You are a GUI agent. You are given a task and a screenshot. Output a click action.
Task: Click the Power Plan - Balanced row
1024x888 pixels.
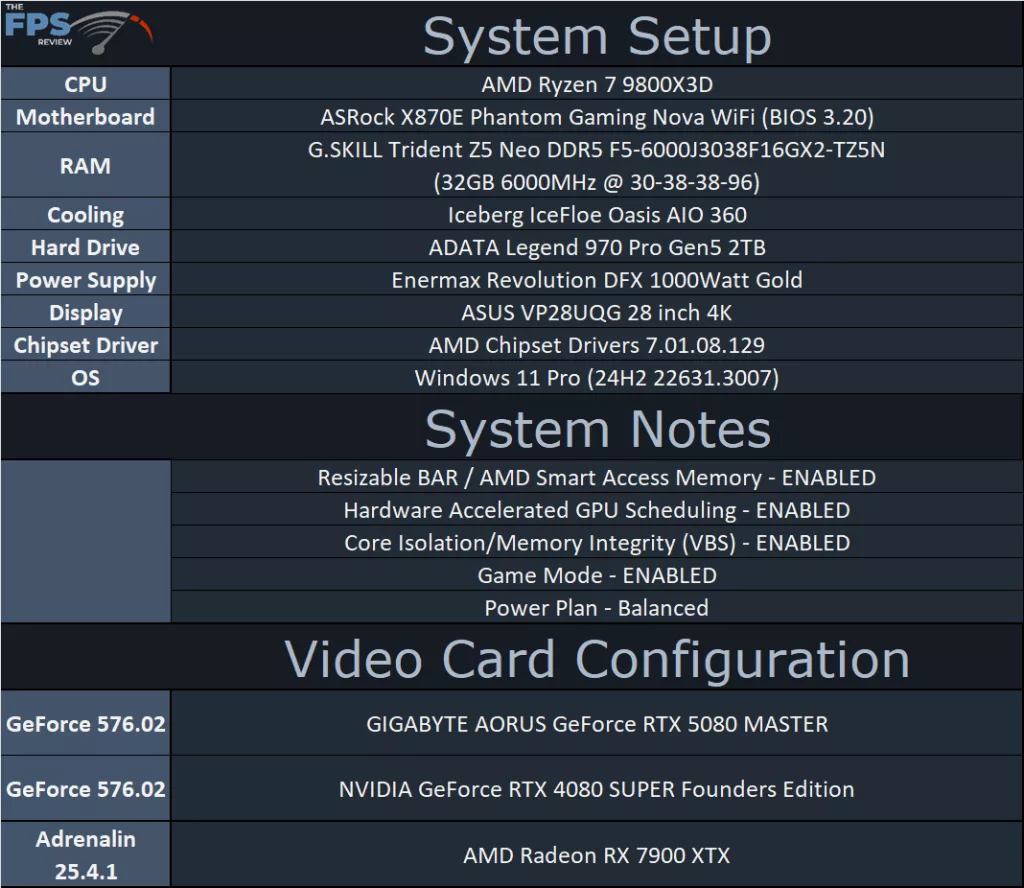[597, 607]
